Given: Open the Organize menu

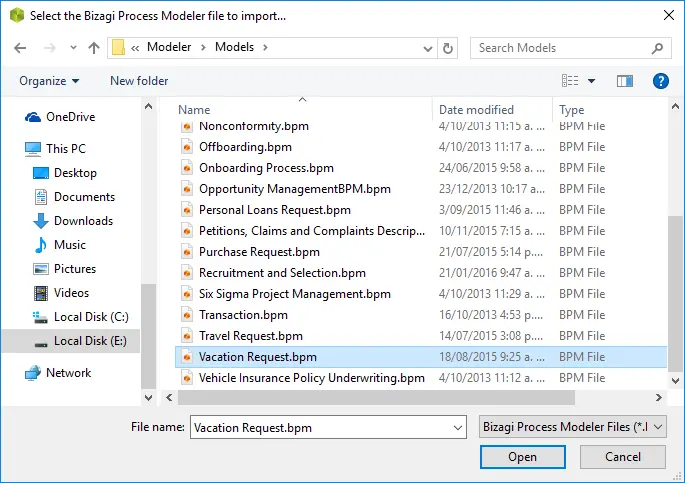Looking at the screenshot, I should [49, 81].
